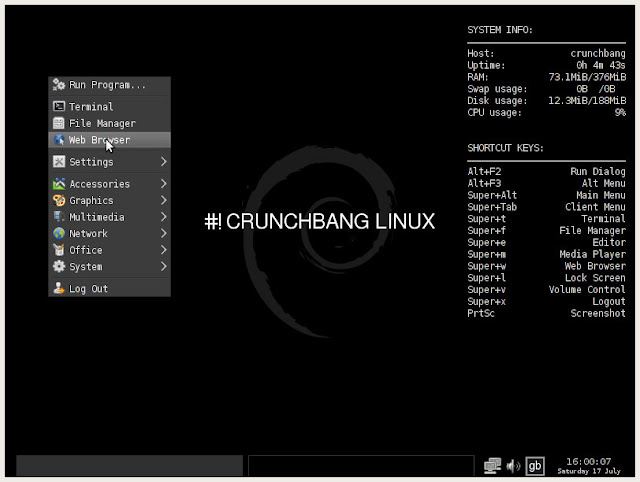Click the Graphics palette icon

[59, 200]
